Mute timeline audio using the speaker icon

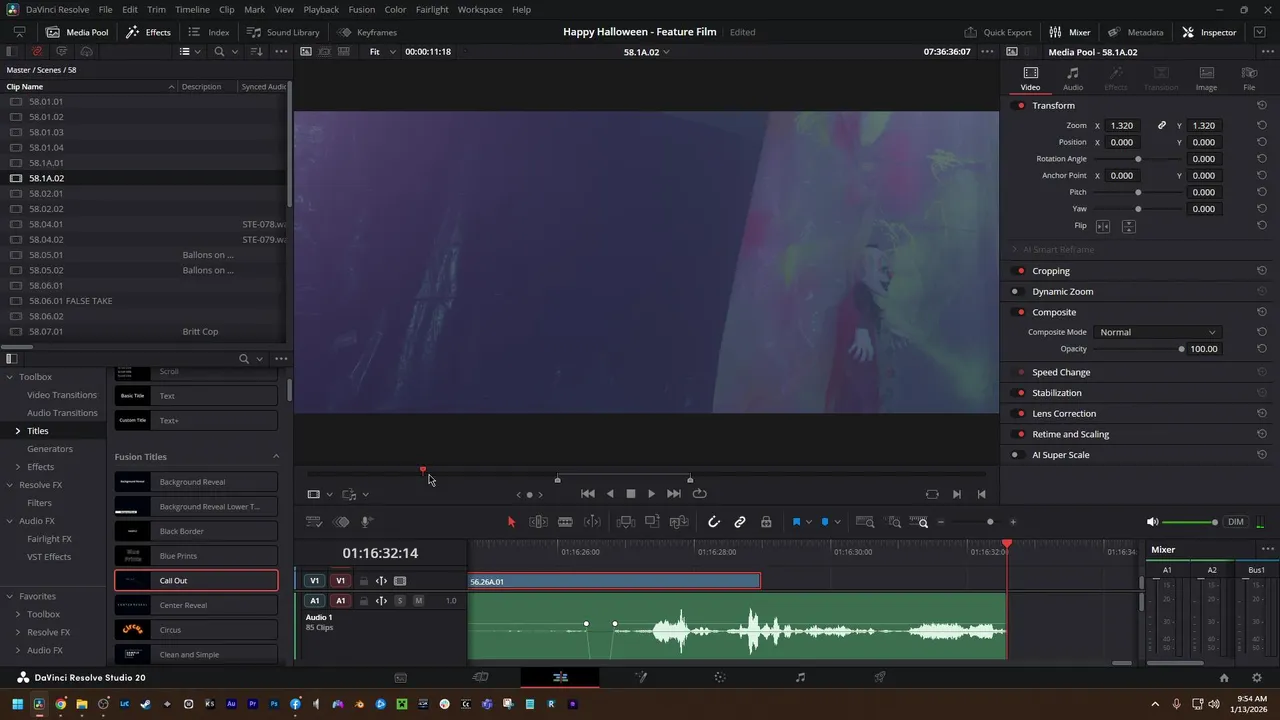(1152, 522)
